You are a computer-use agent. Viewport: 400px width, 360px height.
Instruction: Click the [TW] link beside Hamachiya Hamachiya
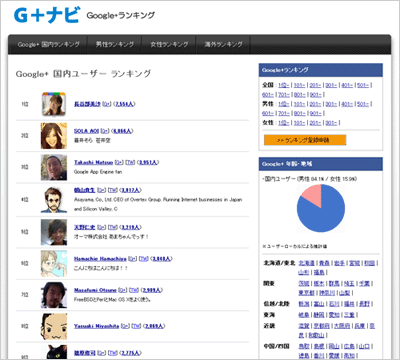pos(144,259)
